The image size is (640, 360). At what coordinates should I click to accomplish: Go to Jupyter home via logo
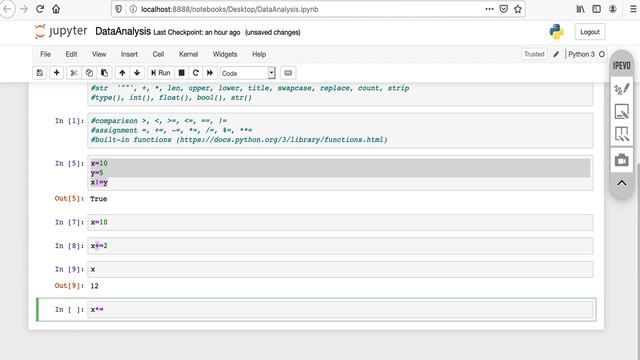point(61,31)
